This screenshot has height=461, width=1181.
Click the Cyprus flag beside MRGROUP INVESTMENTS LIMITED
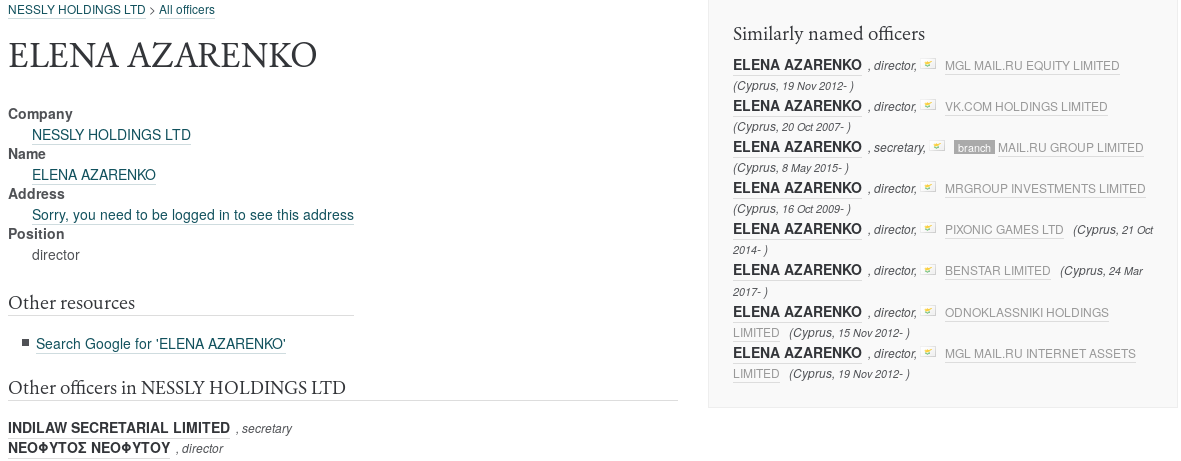click(x=929, y=187)
